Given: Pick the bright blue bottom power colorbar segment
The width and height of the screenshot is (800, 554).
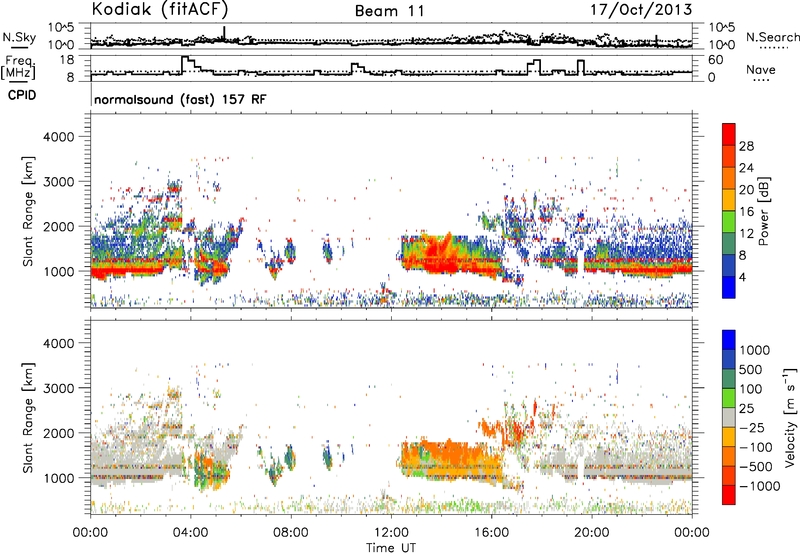Looking at the screenshot, I should pos(729,287).
